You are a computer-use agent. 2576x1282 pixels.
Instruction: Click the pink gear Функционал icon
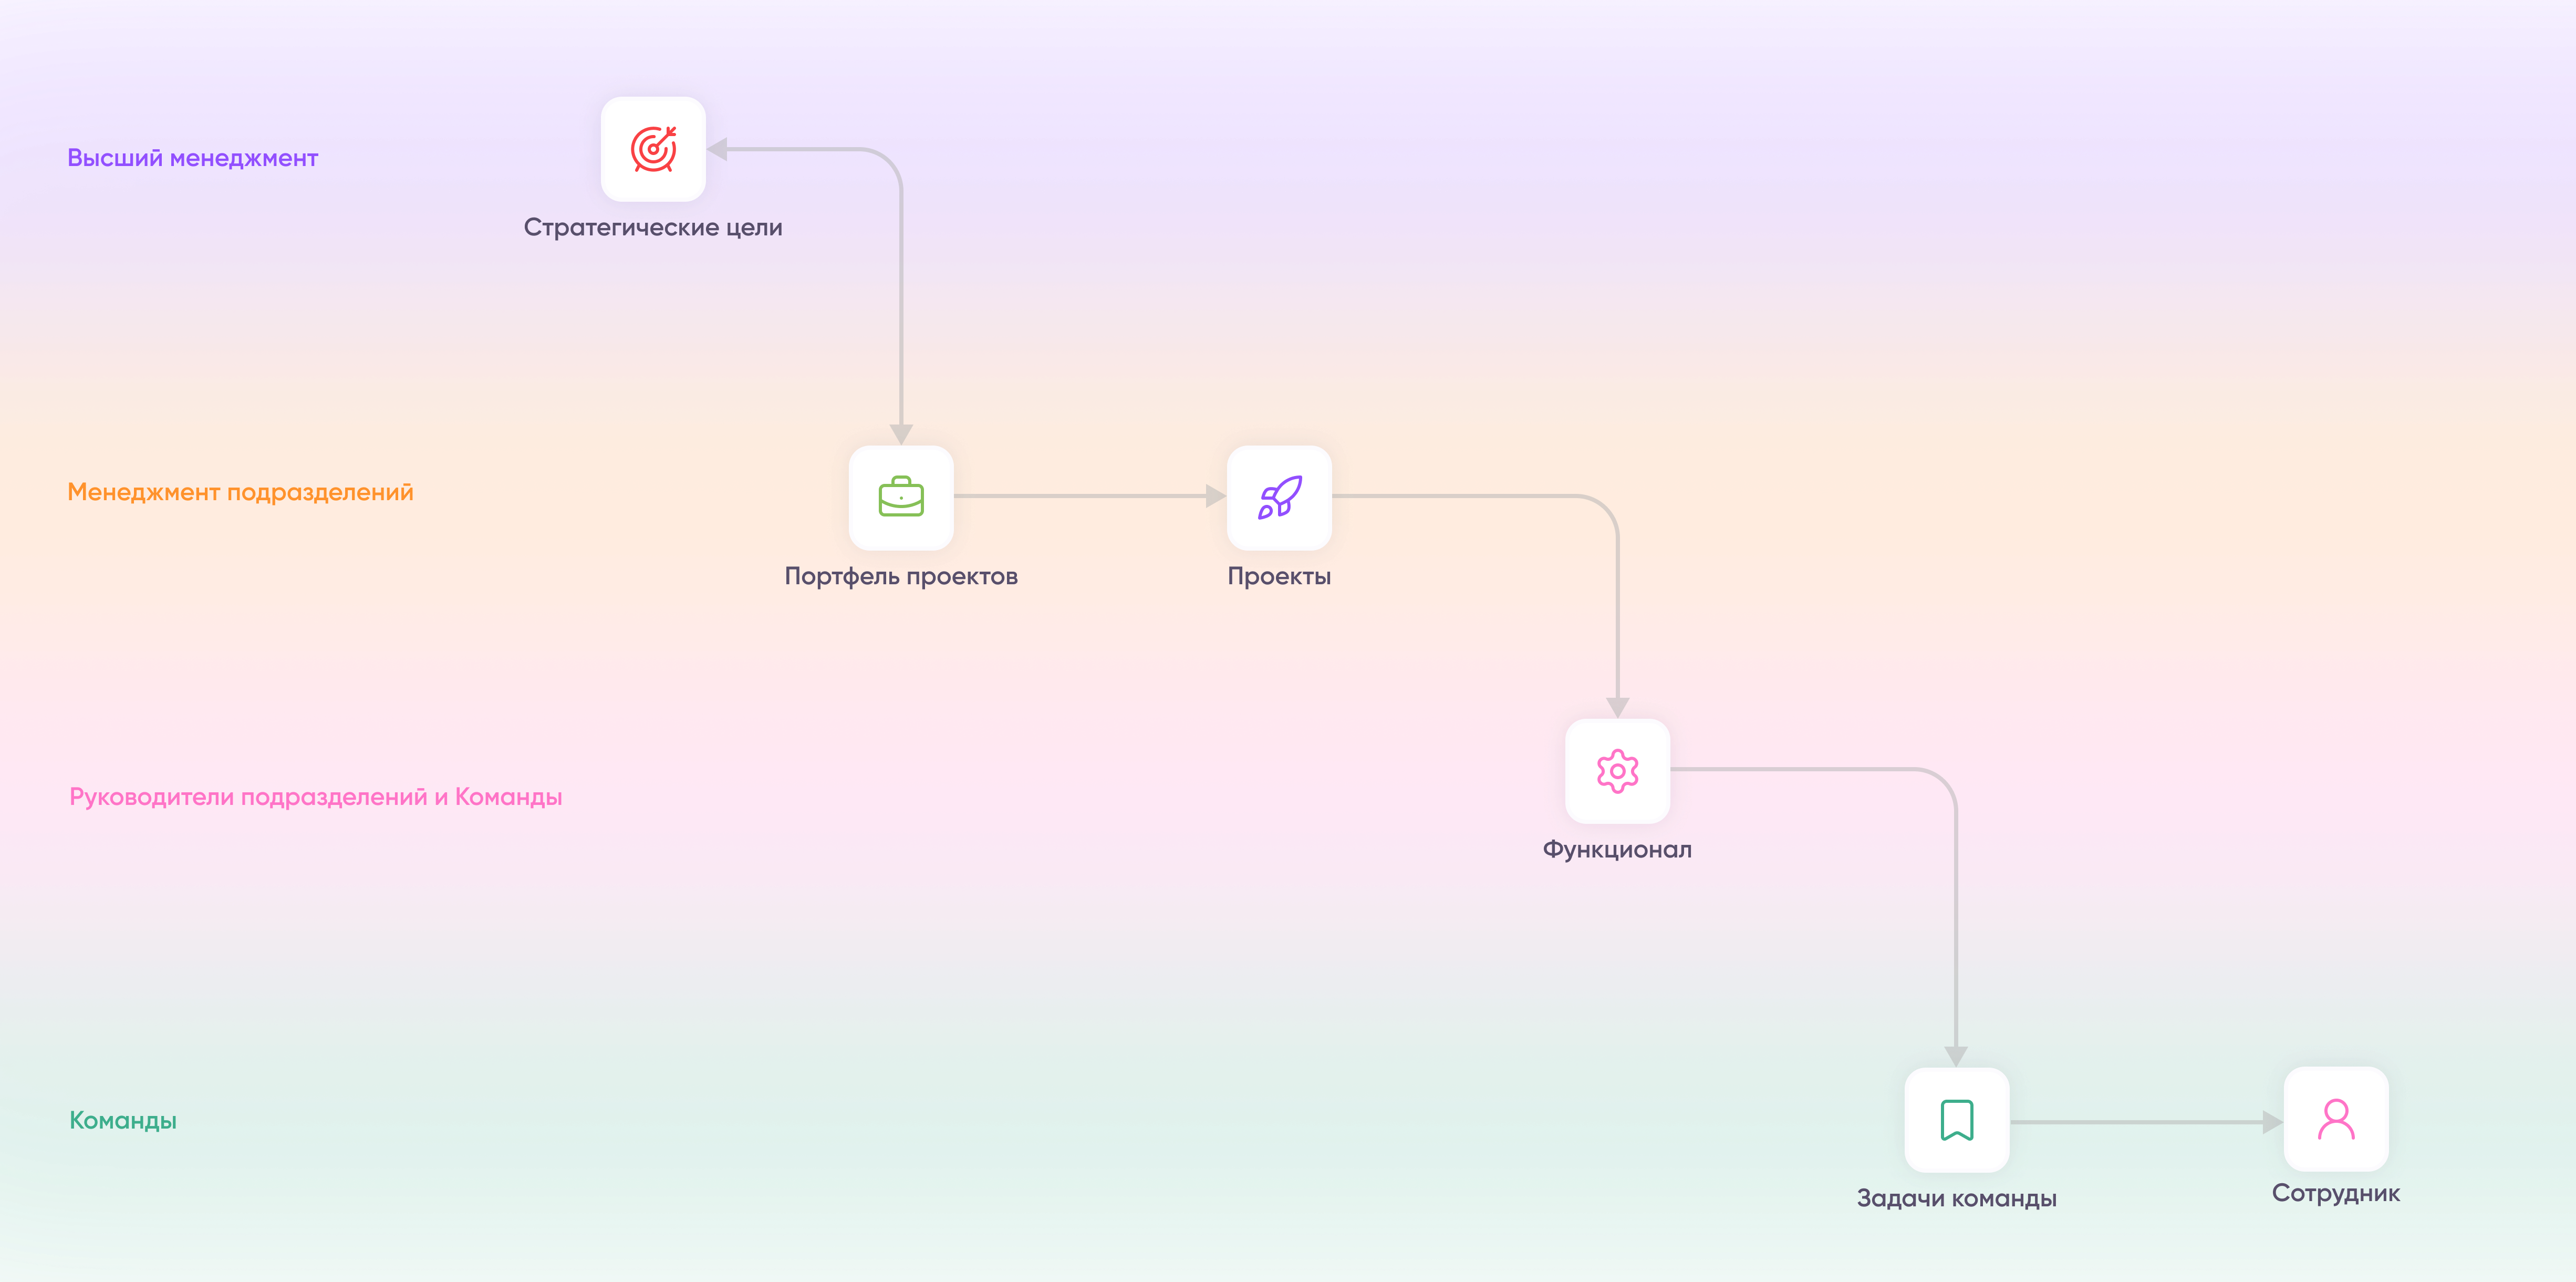pos(1617,771)
